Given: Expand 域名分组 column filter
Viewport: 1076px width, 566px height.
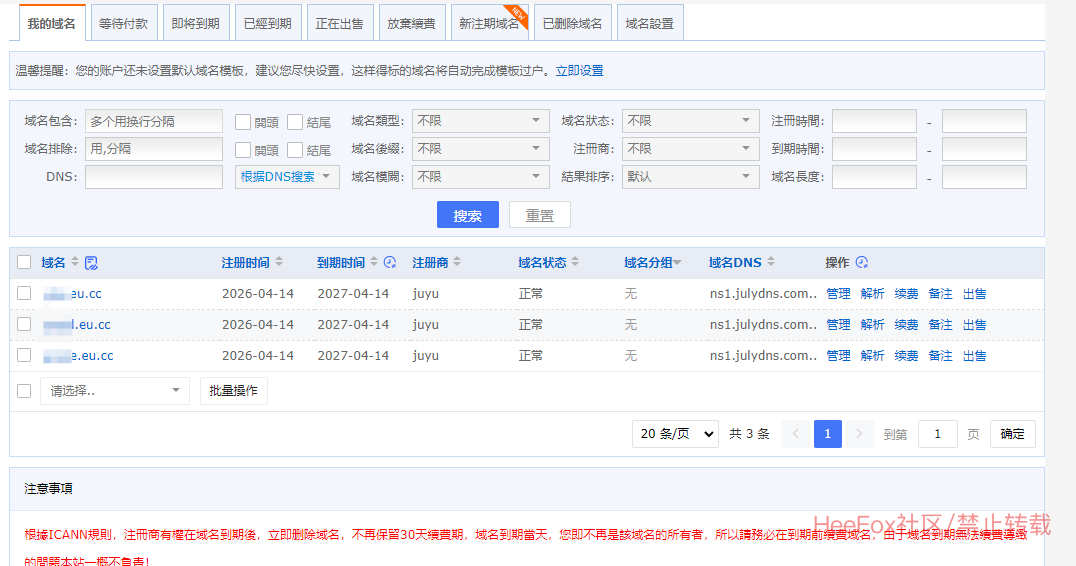Looking at the screenshot, I should click(x=677, y=263).
